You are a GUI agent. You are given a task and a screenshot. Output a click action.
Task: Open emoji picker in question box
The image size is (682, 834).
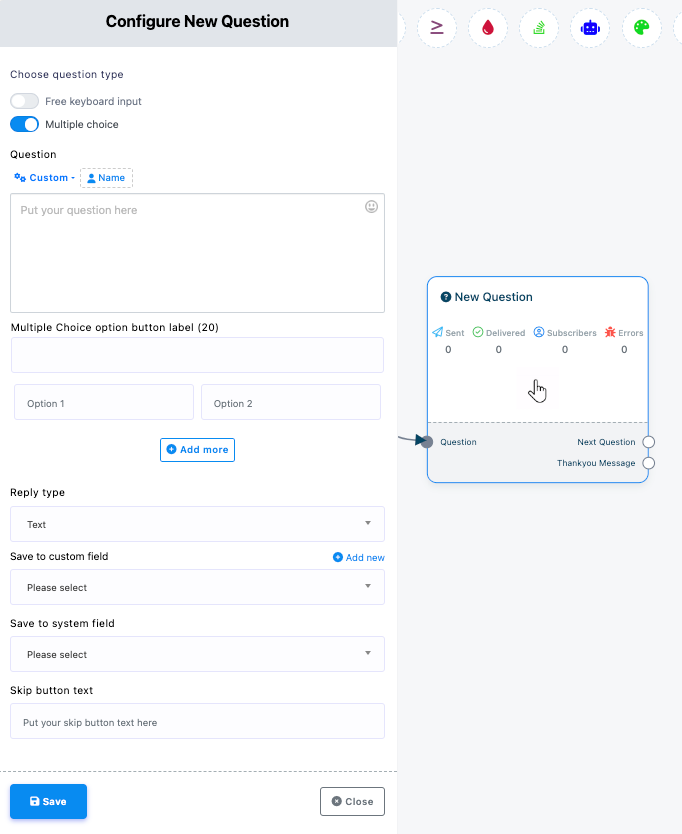coord(371,207)
